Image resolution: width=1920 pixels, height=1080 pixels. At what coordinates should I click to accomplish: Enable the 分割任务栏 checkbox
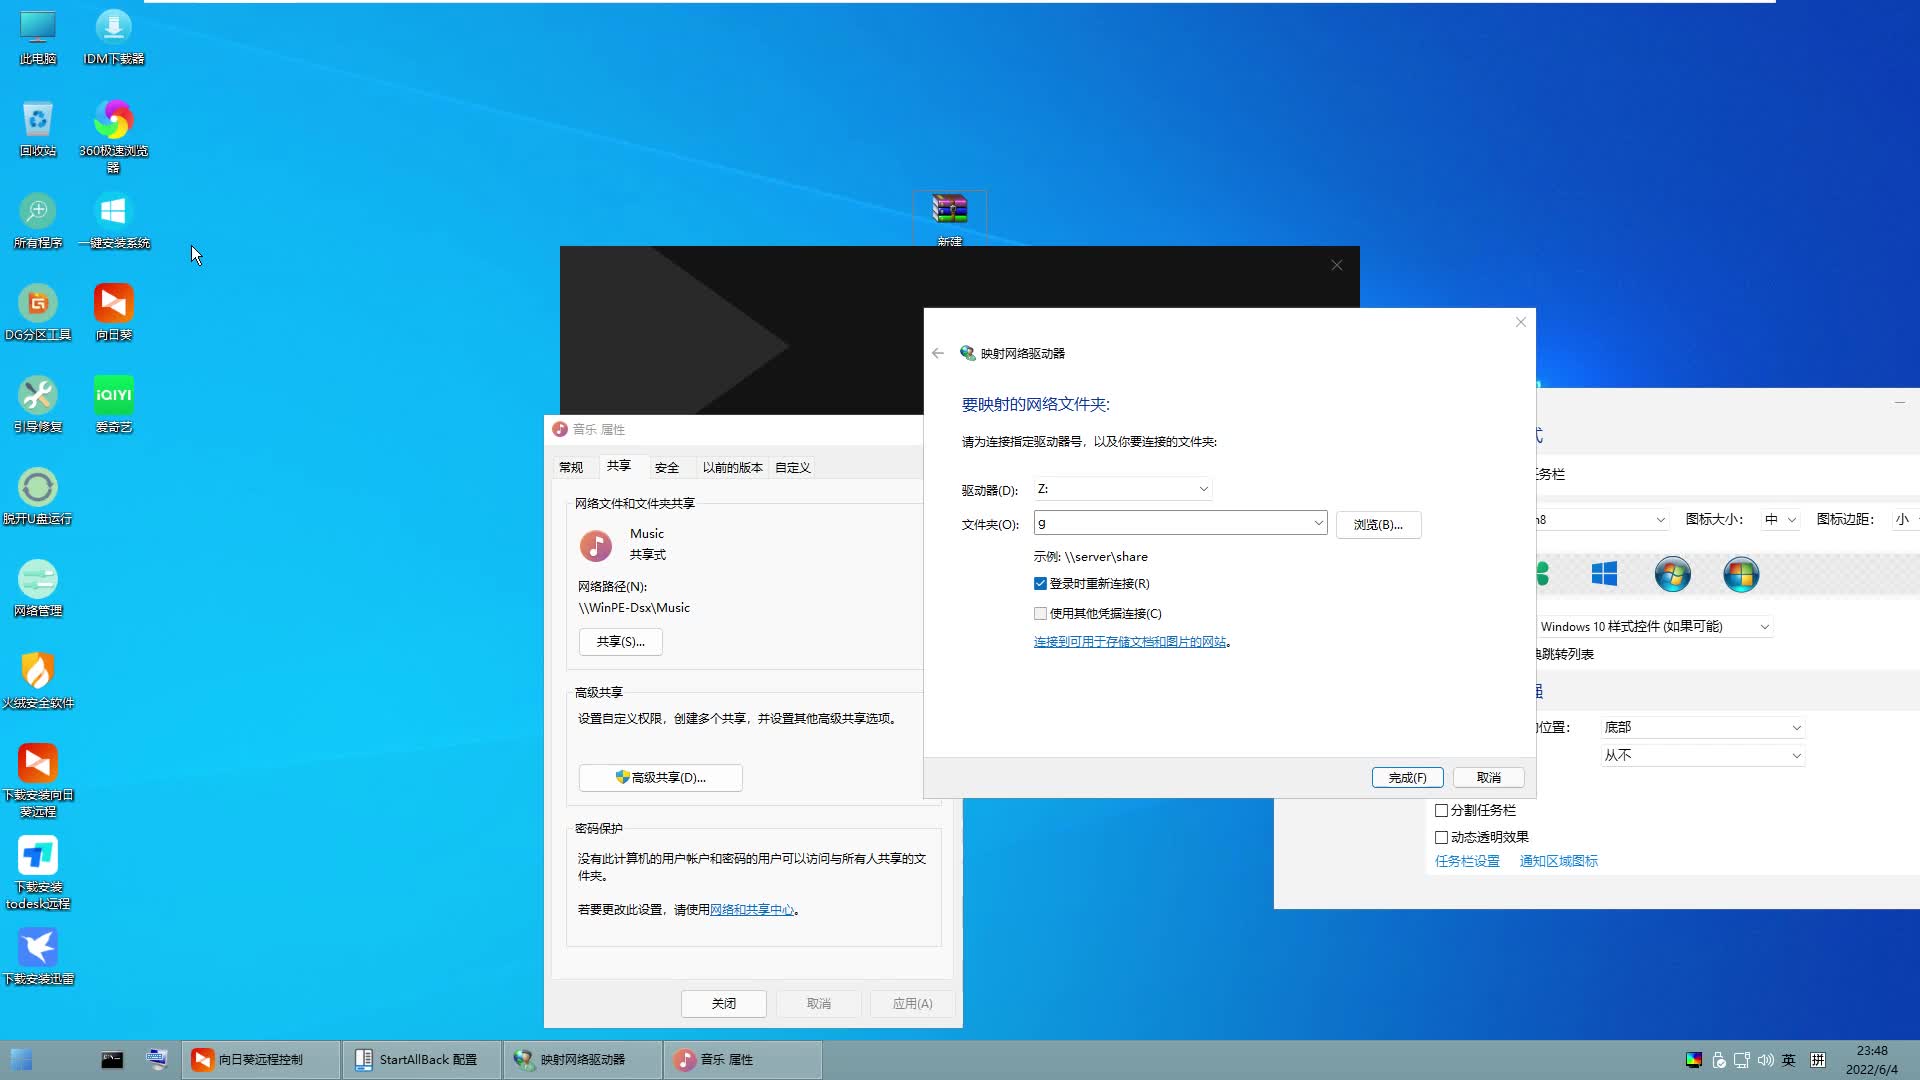coord(1441,810)
